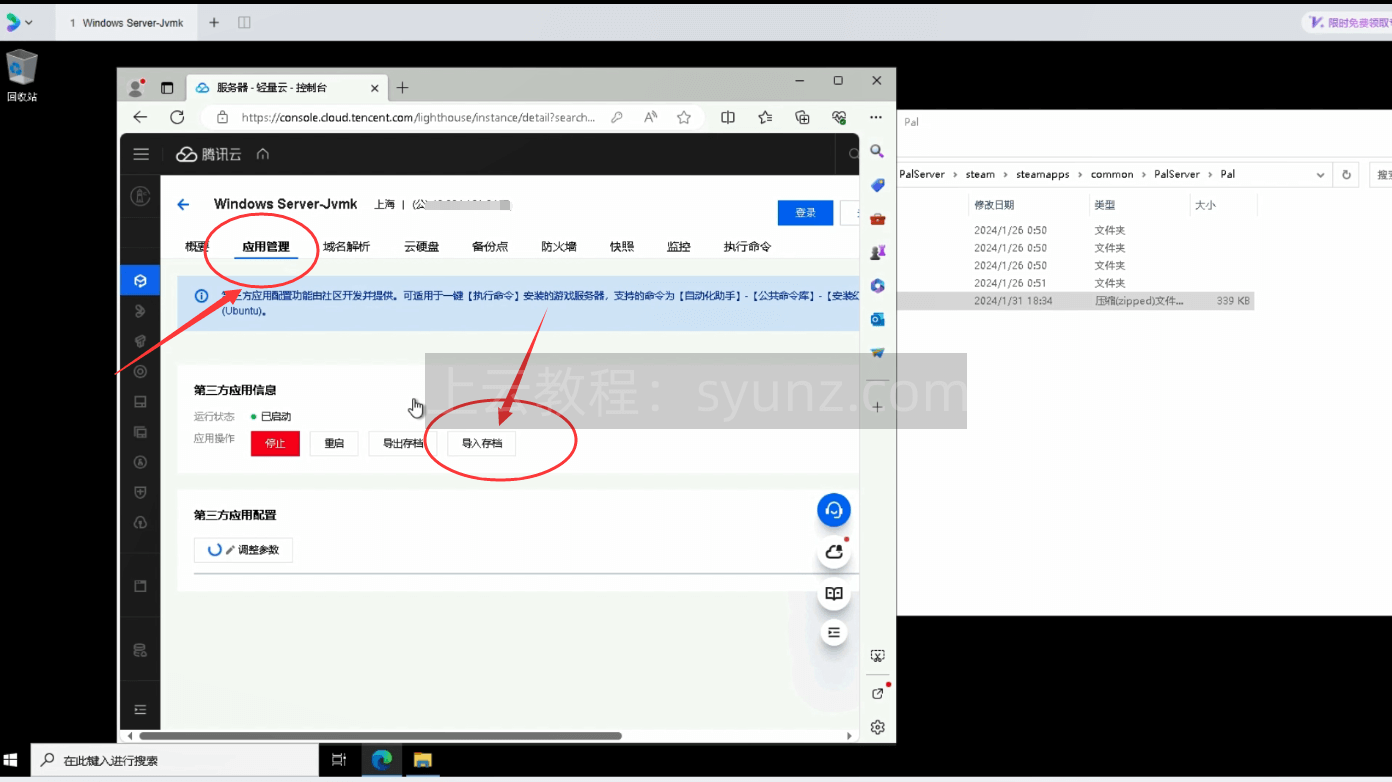Open the Windows Start button
Viewport: 1392px width, 782px height.
point(12,760)
